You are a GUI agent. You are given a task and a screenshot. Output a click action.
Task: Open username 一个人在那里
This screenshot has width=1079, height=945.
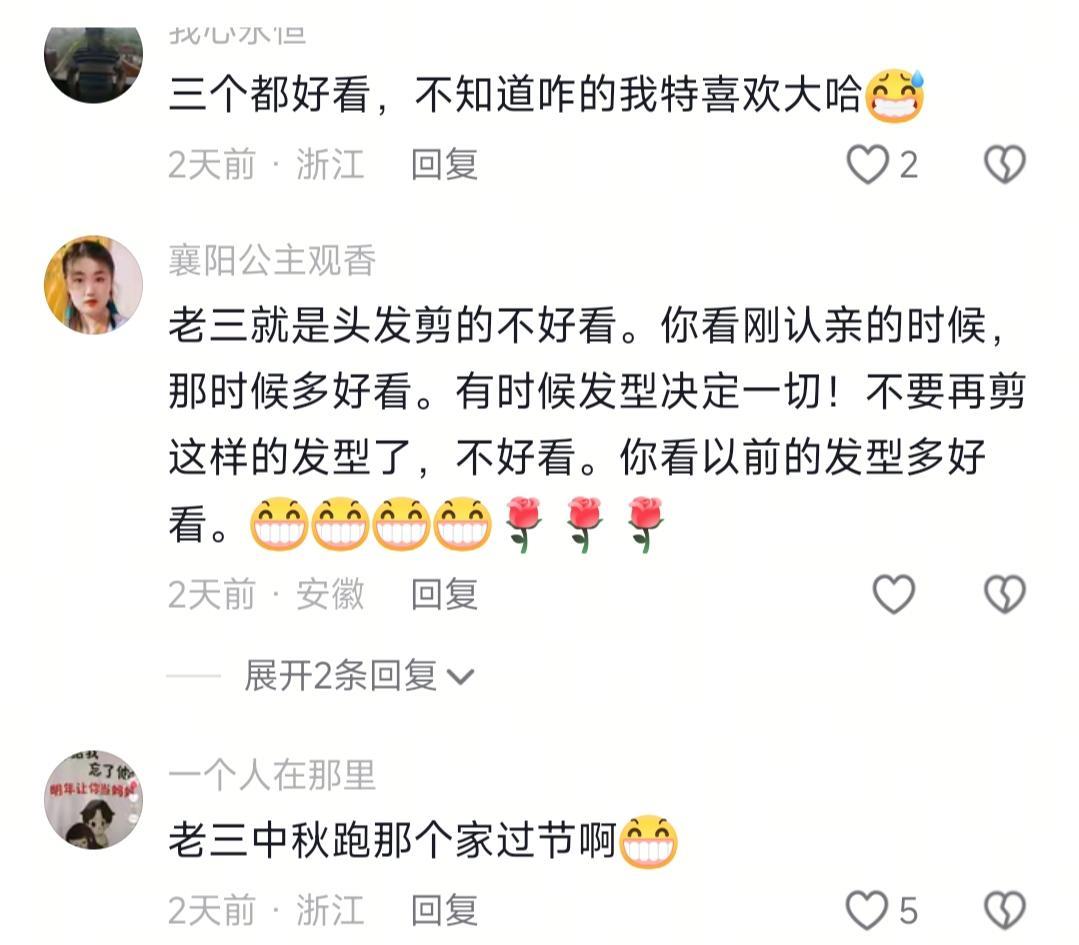tap(272, 776)
